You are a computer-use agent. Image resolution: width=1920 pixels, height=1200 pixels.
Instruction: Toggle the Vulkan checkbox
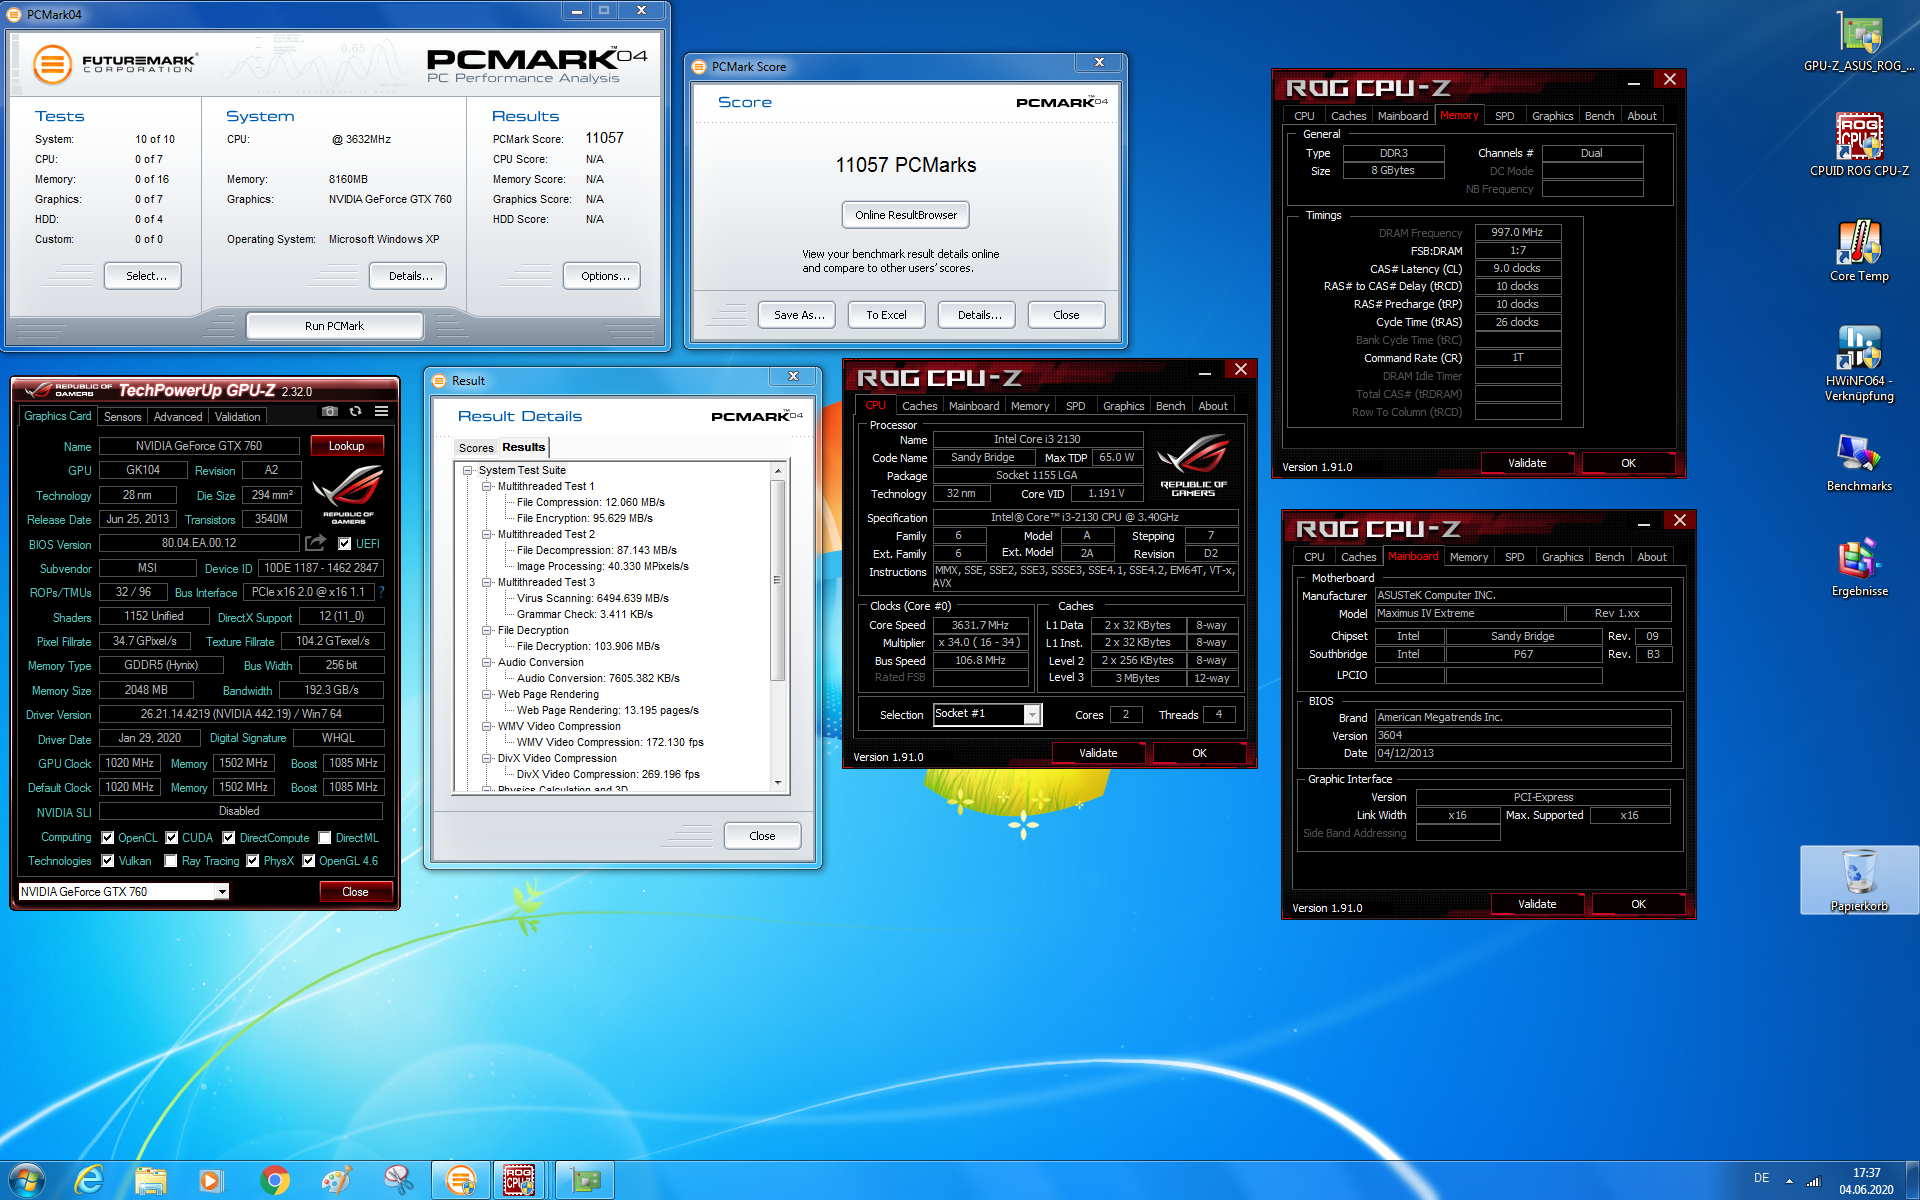click(x=108, y=861)
